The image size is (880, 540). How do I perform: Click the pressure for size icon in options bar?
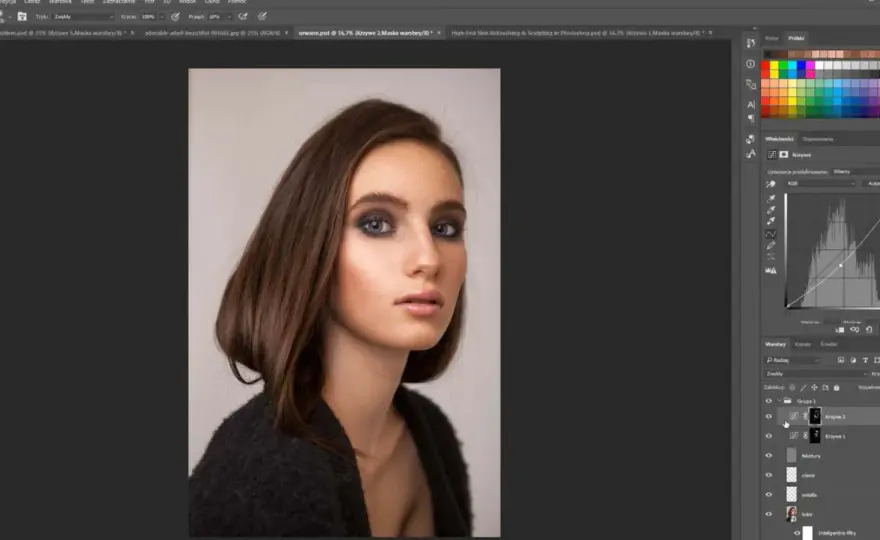[262, 17]
